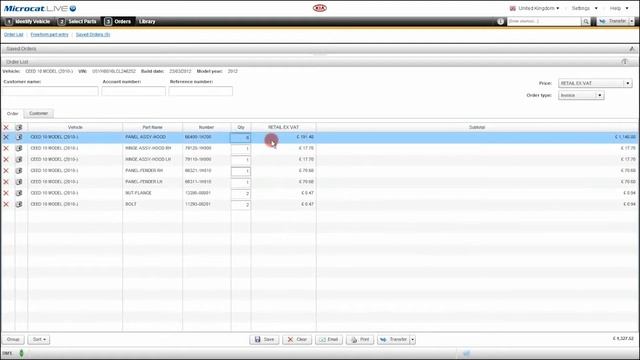
Task: Click the Print button
Action: tap(360, 340)
